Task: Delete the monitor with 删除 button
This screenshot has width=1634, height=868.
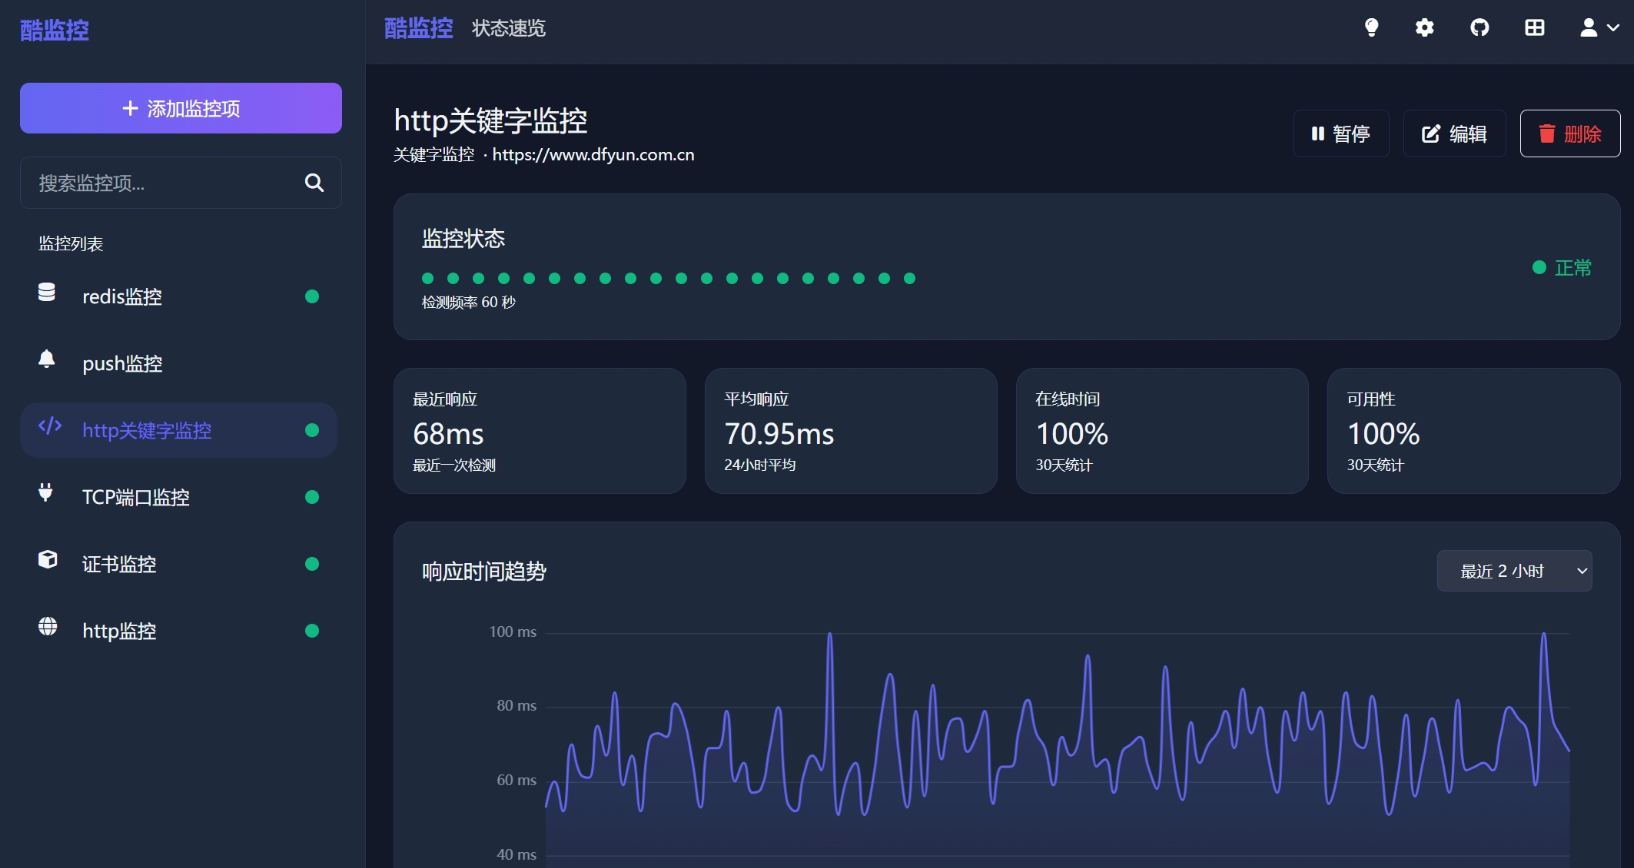Action: pyautogui.click(x=1569, y=134)
